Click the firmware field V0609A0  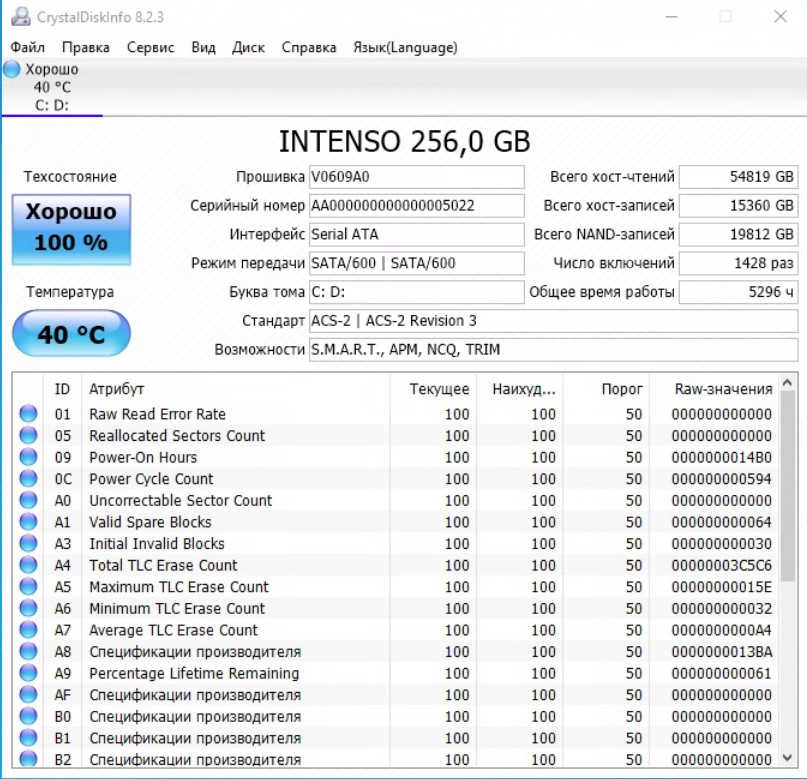[x=416, y=177]
